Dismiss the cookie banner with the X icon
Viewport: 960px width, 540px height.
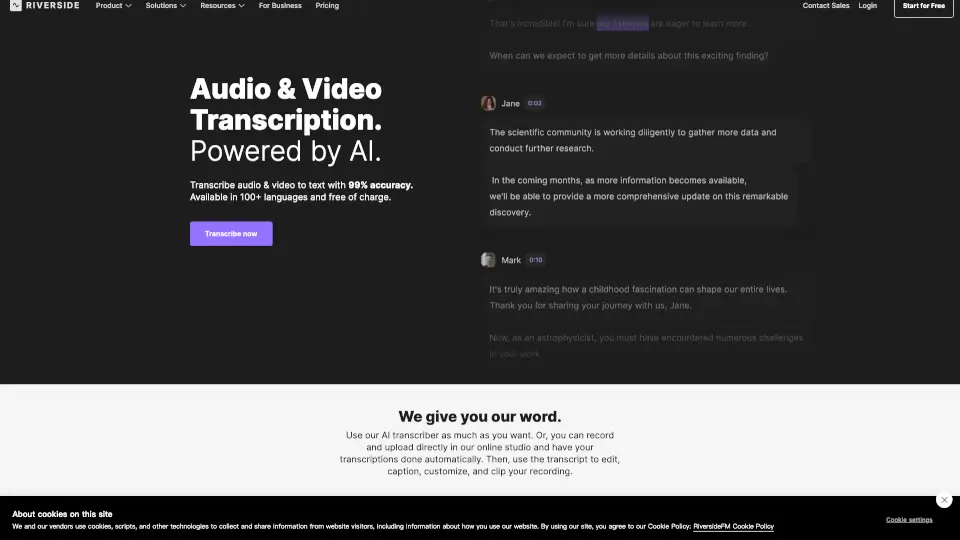pos(943,500)
